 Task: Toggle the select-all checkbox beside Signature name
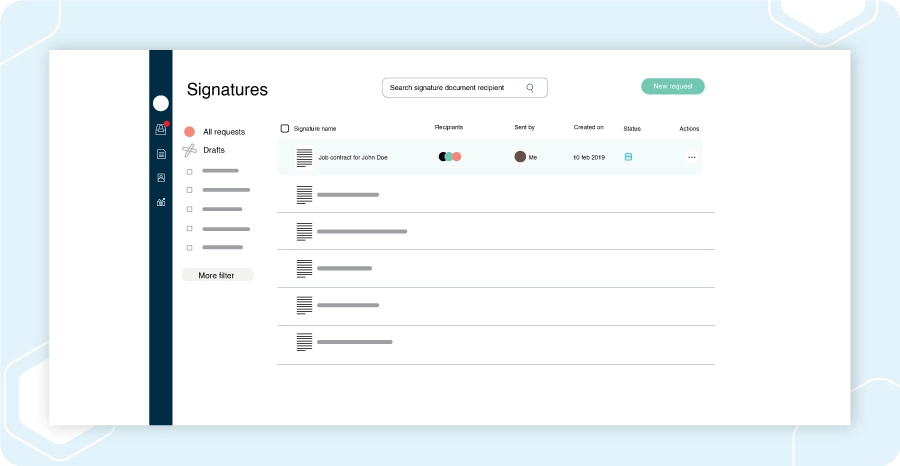pyautogui.click(x=285, y=129)
